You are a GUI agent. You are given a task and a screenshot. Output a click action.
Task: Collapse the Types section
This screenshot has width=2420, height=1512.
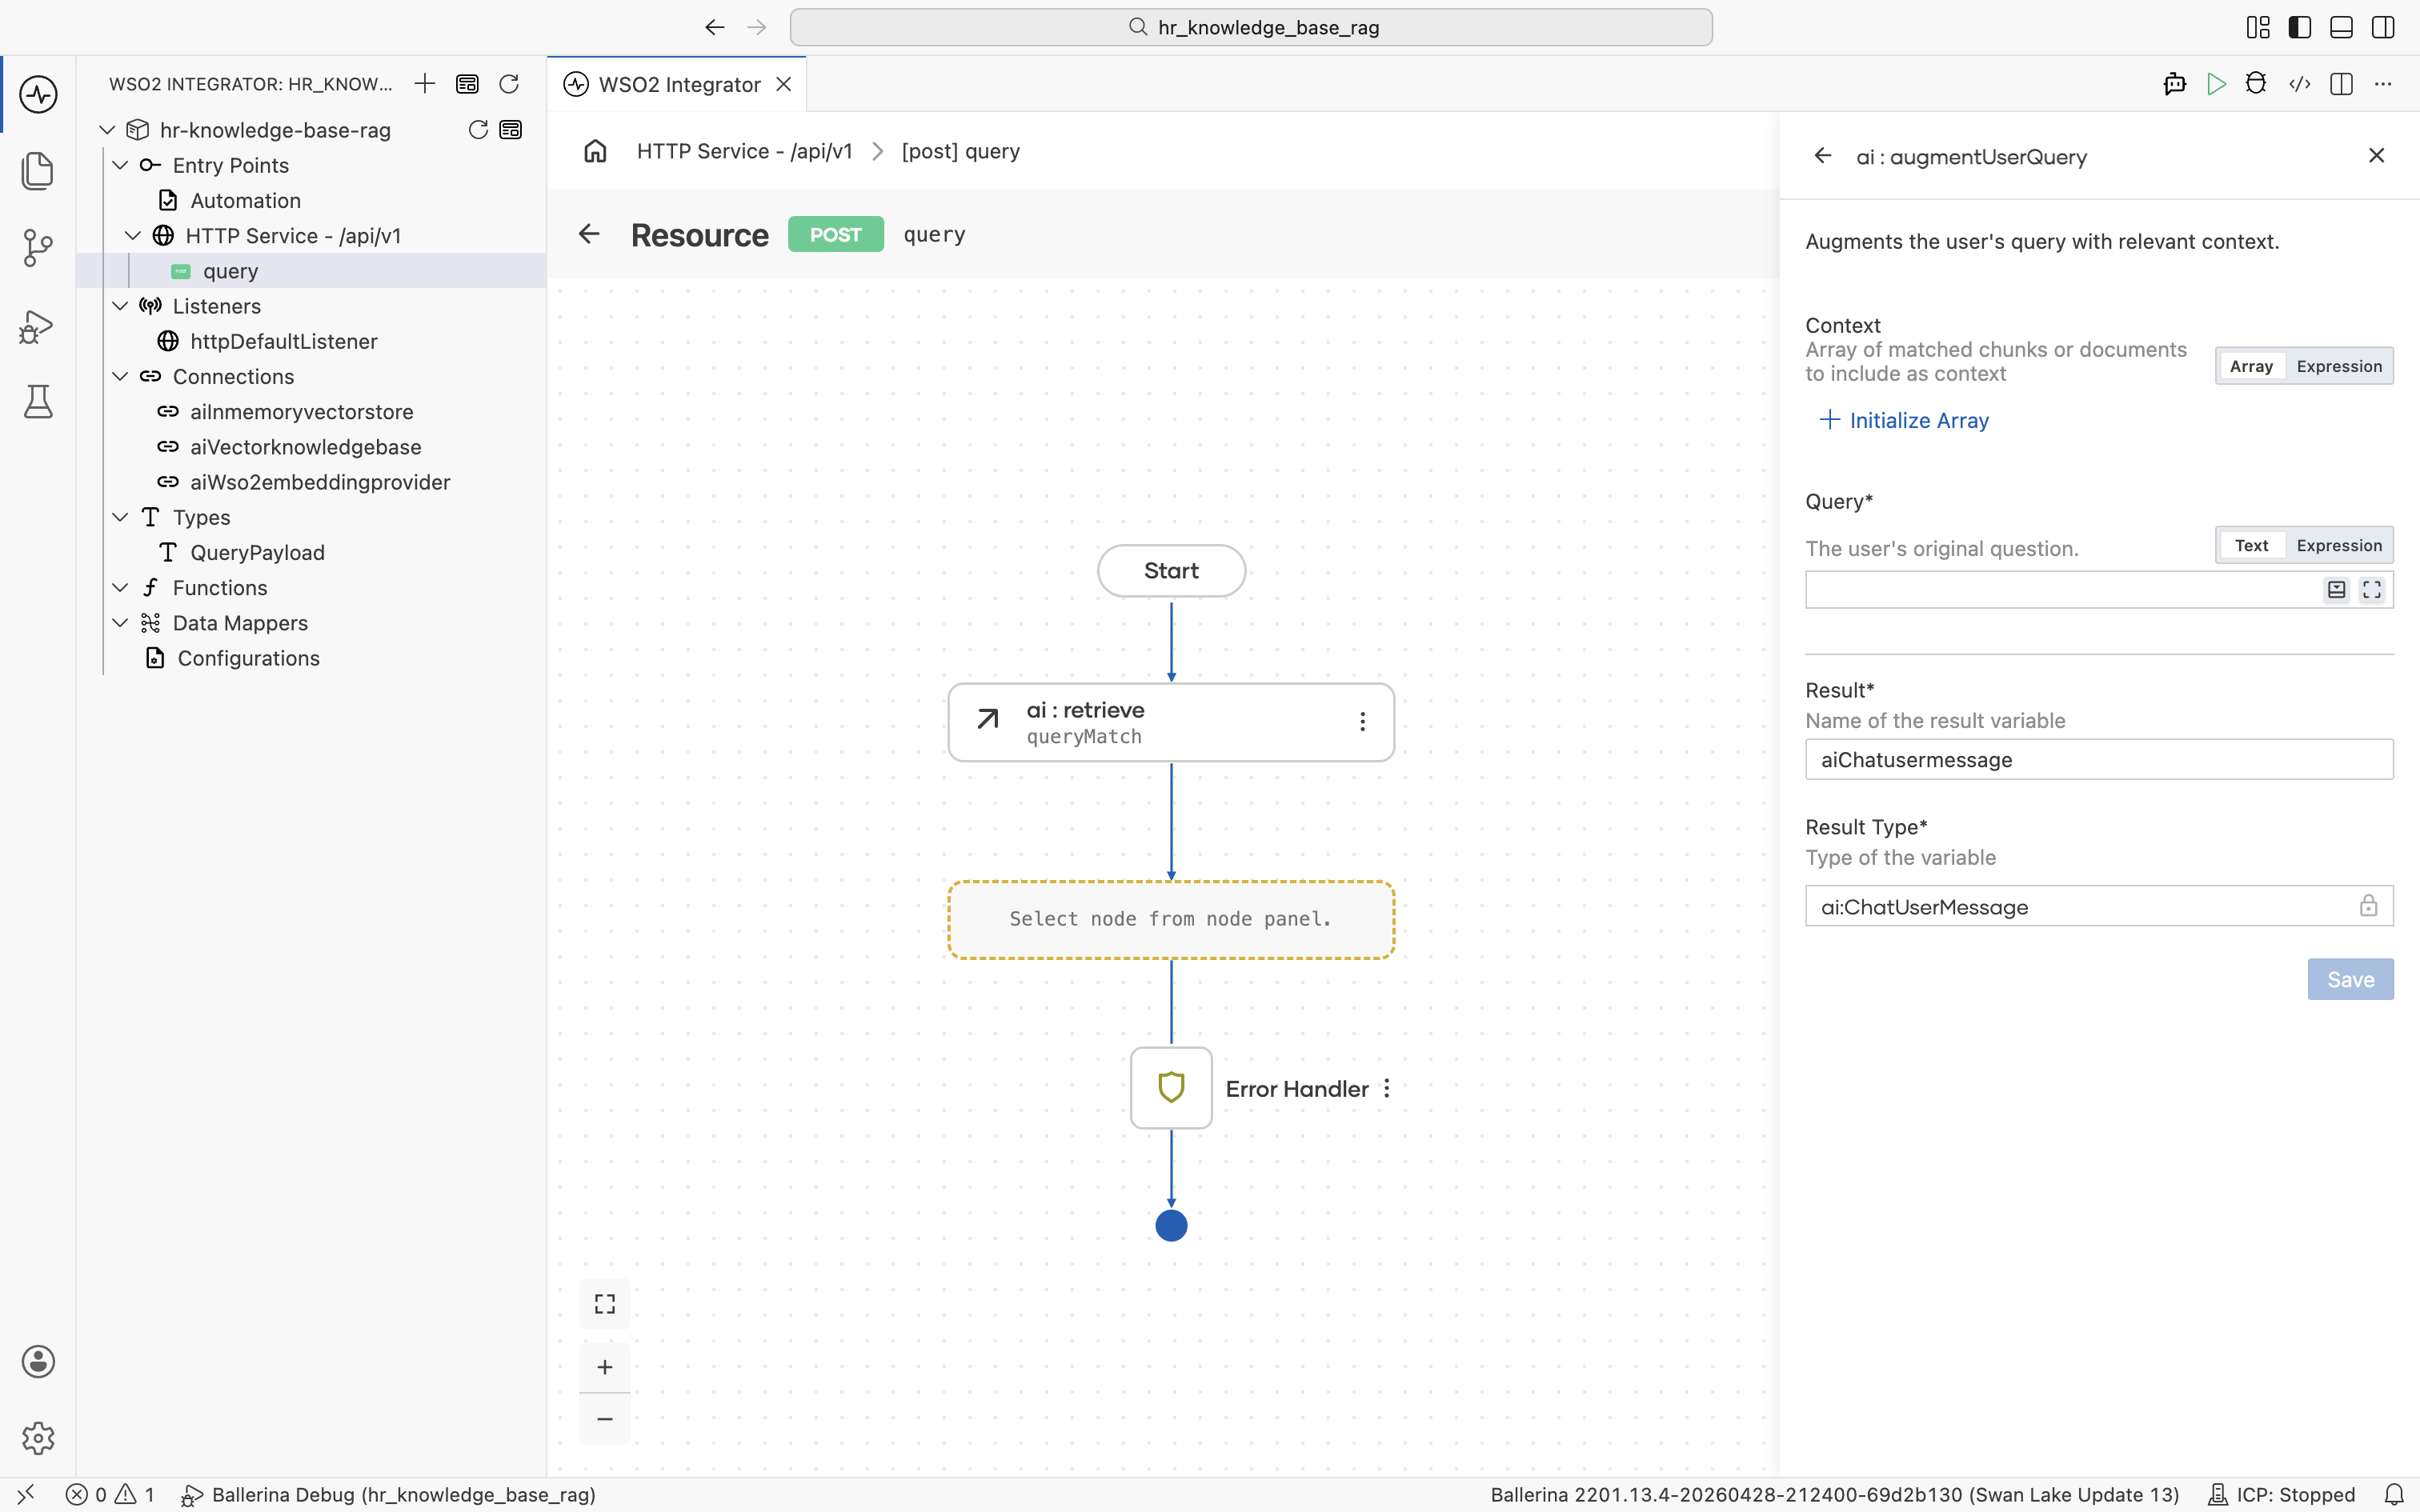pos(120,517)
